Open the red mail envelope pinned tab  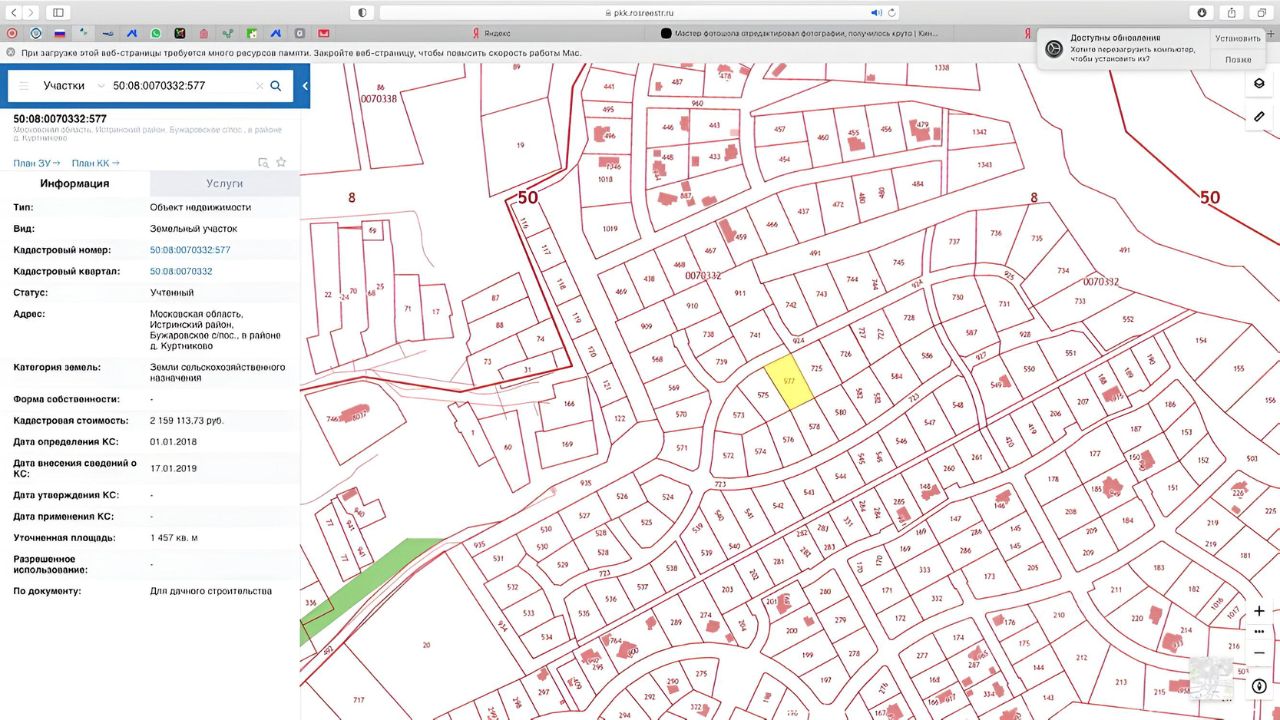point(323,33)
